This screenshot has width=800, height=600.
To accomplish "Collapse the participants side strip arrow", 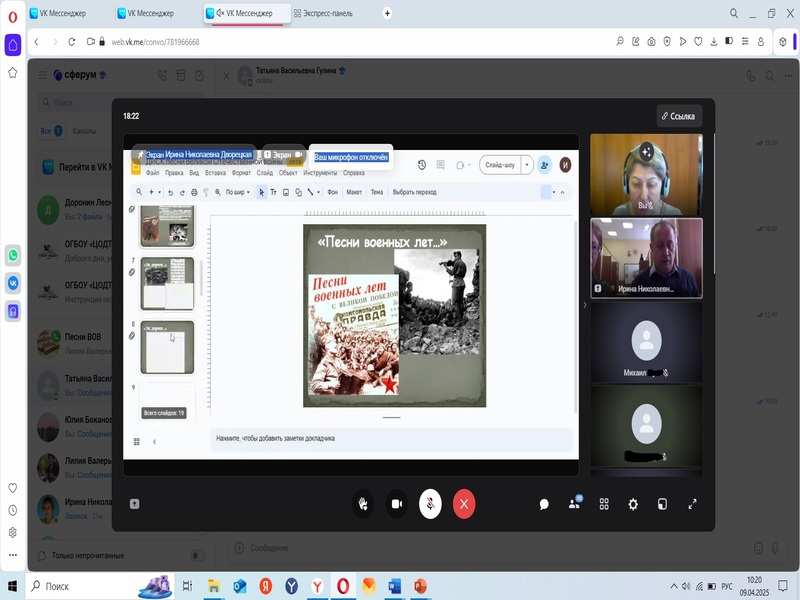I will (585, 305).
